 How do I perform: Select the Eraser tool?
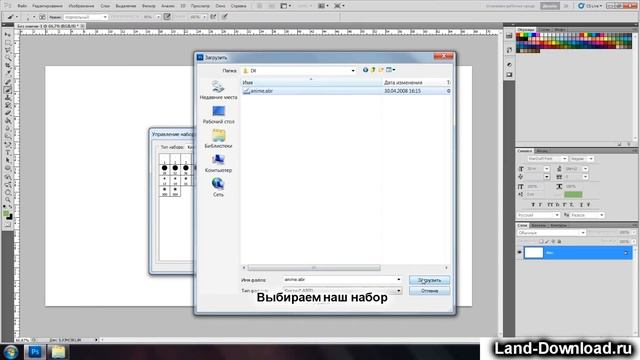8,113
